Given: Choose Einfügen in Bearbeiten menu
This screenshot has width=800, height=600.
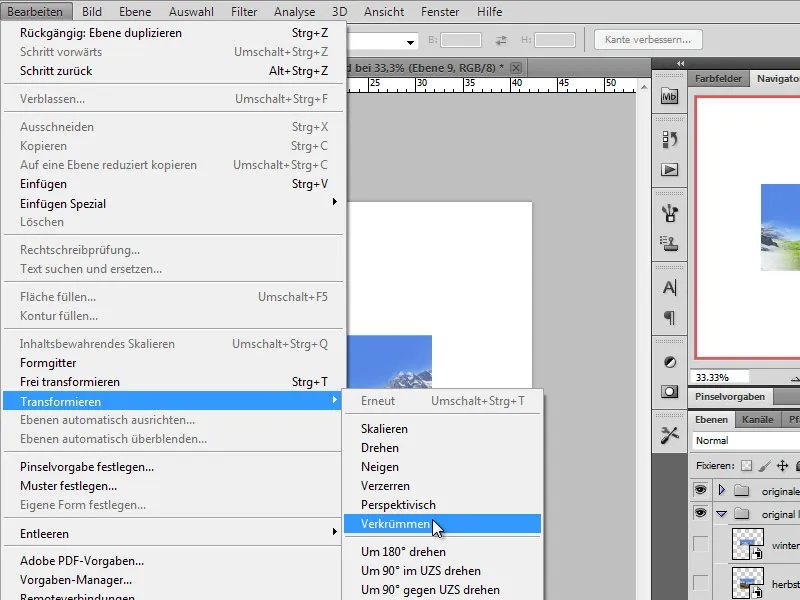Looking at the screenshot, I should (x=174, y=184).
